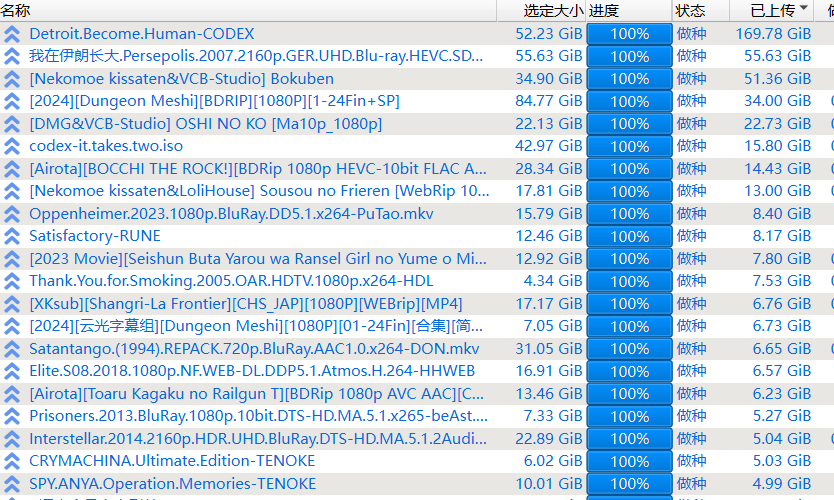
Task: Click seeding icon for Satantango row
Action: (x=12, y=348)
